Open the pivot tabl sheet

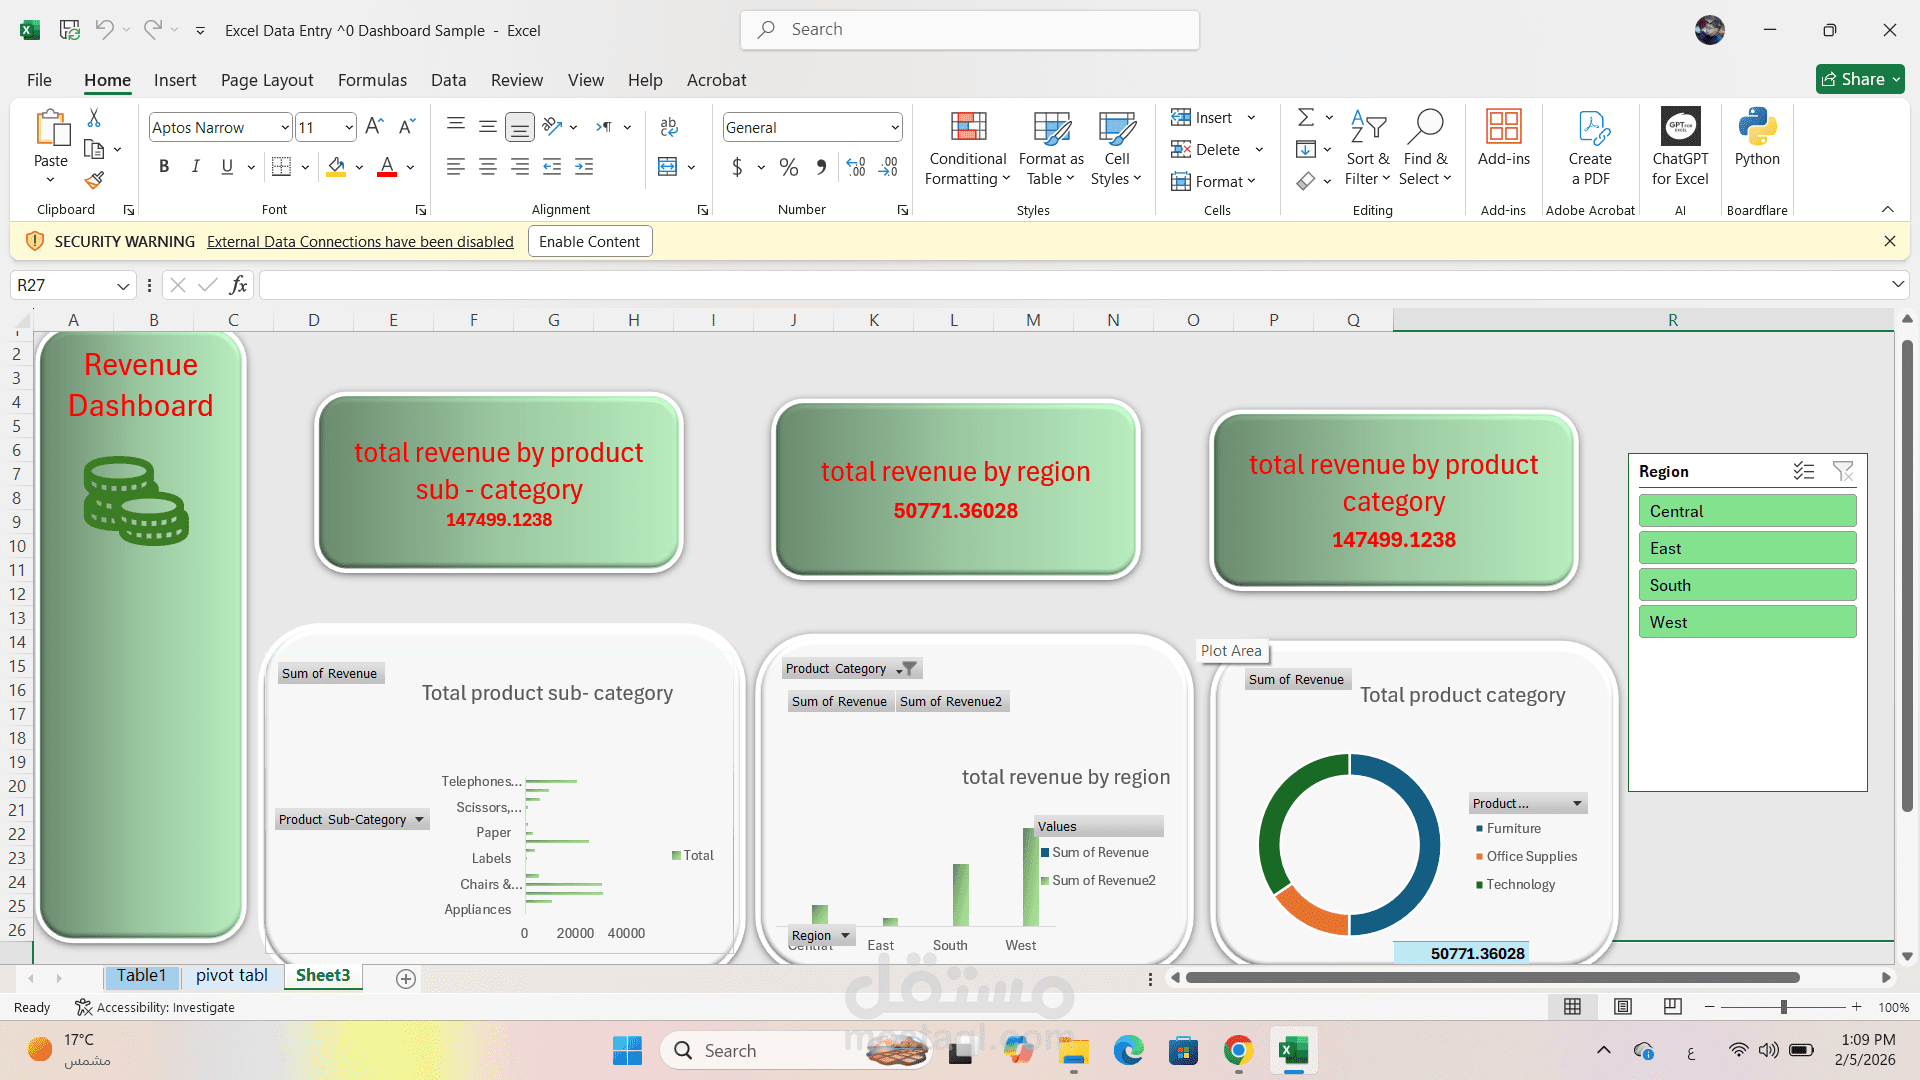pos(231,975)
